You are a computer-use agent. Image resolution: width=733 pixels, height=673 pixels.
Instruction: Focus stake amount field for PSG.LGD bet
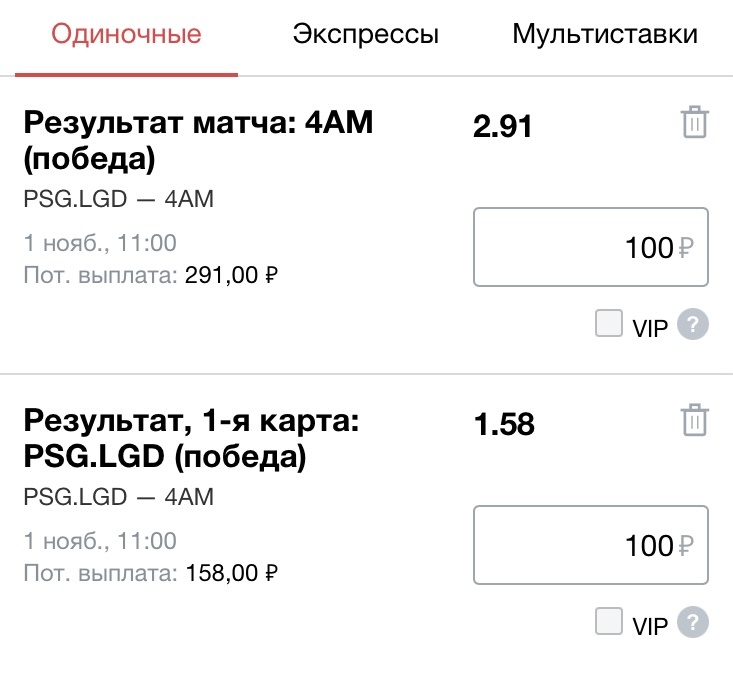point(591,545)
